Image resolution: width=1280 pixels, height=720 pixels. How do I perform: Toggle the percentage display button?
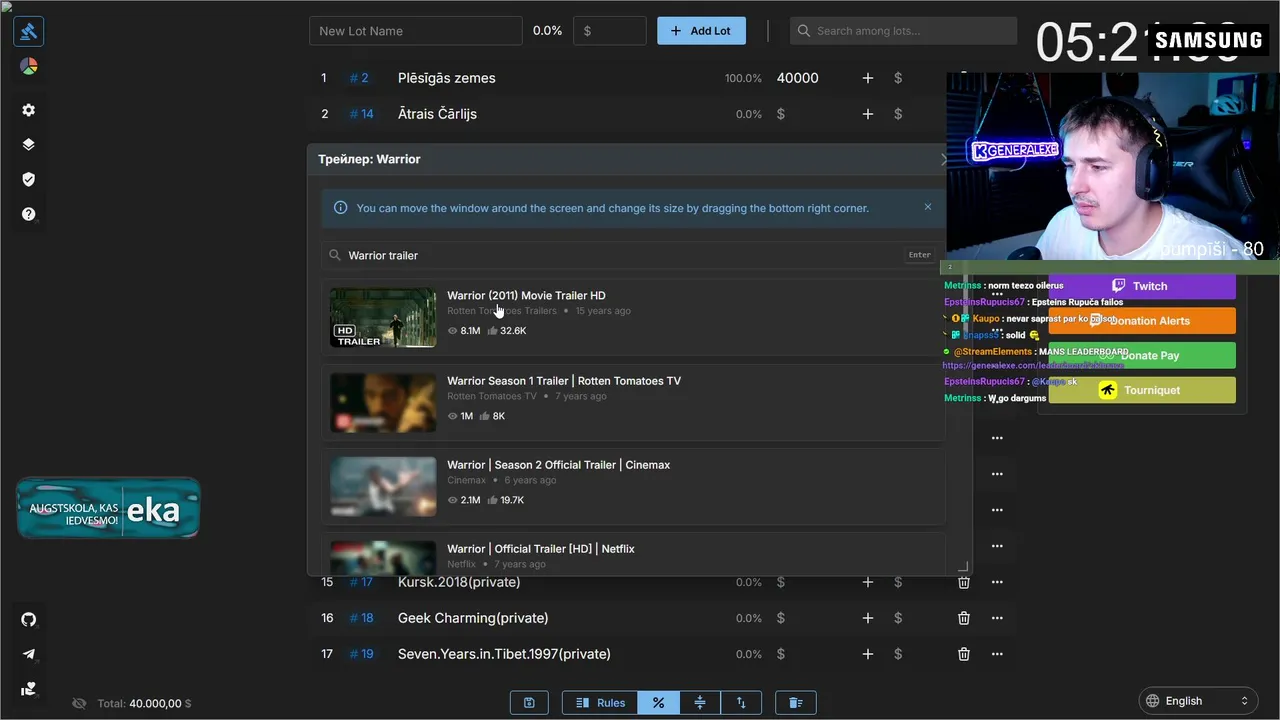pyautogui.click(x=658, y=703)
